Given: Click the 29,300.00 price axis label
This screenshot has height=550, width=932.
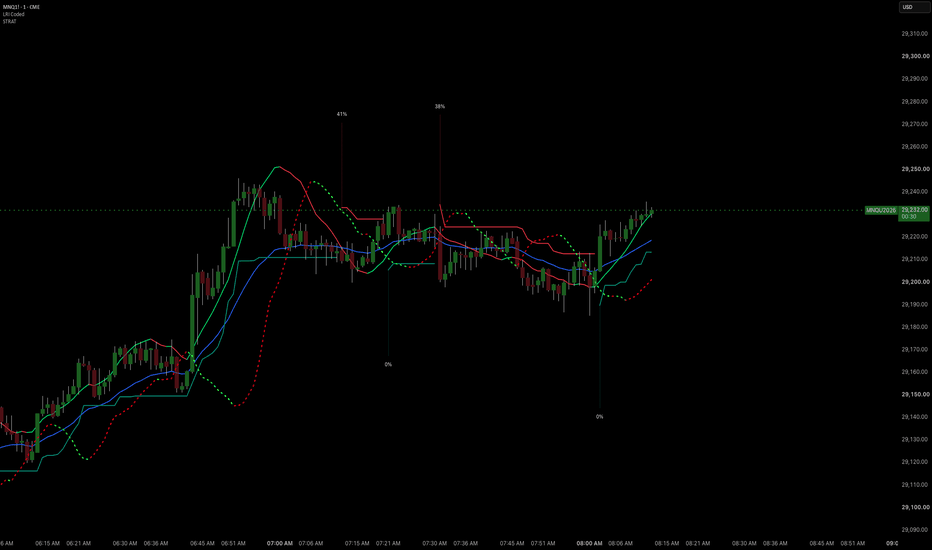Looking at the screenshot, I should [x=915, y=56].
